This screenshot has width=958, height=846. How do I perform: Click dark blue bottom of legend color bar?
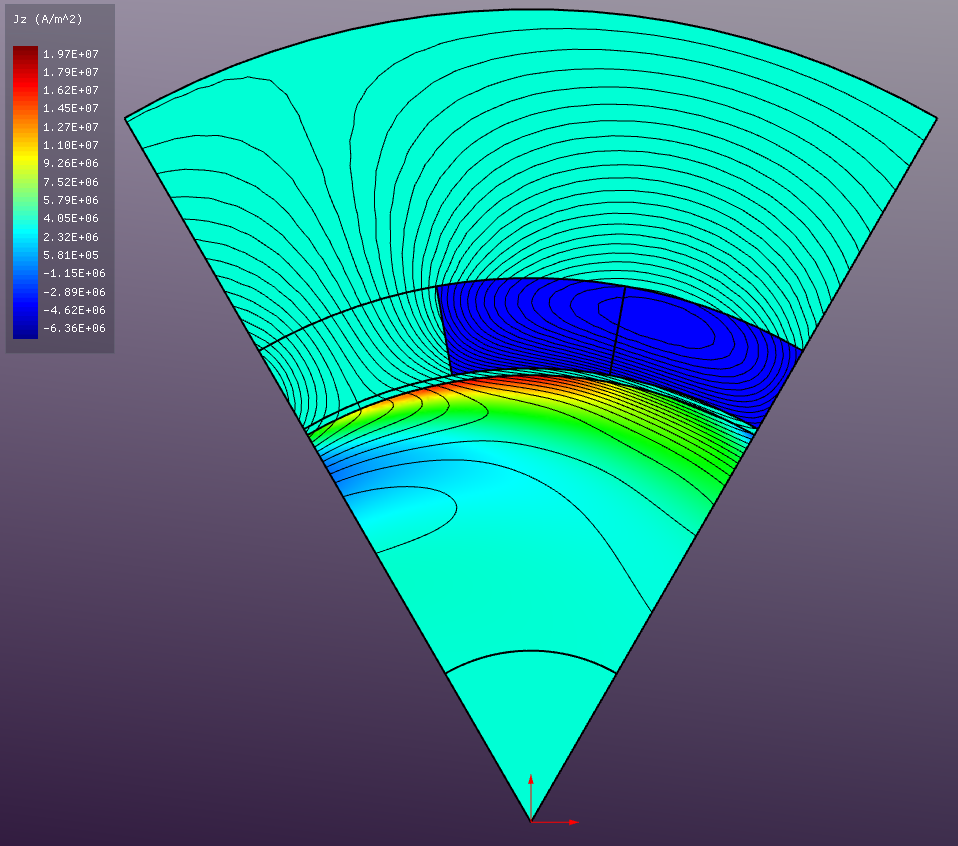[x=25, y=330]
